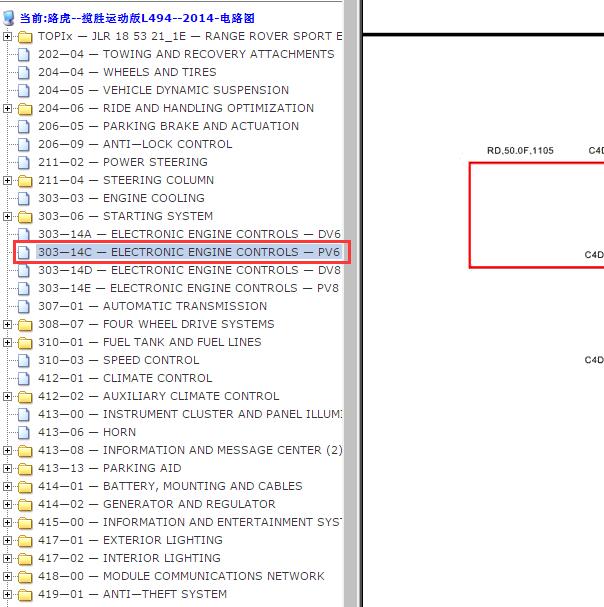The image size is (604, 607).
Task: Expand the 415-00 Information and Entertainment node
Action: point(7,523)
